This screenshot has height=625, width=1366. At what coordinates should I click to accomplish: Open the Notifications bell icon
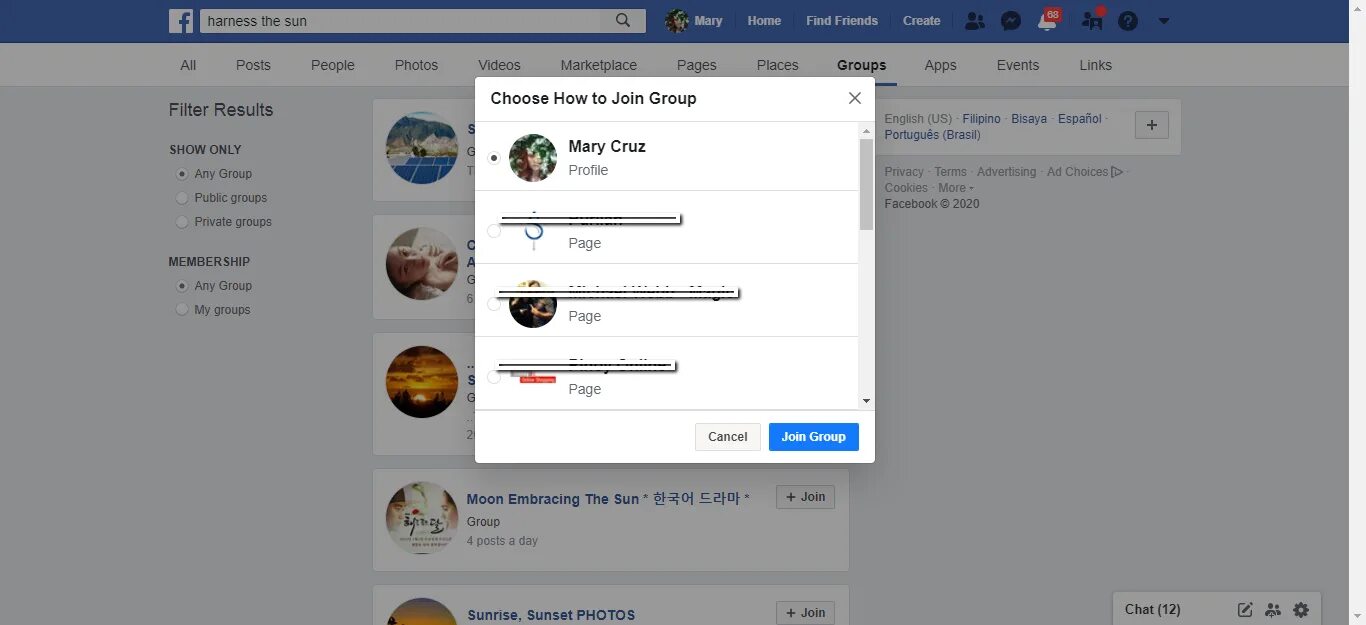tap(1047, 21)
